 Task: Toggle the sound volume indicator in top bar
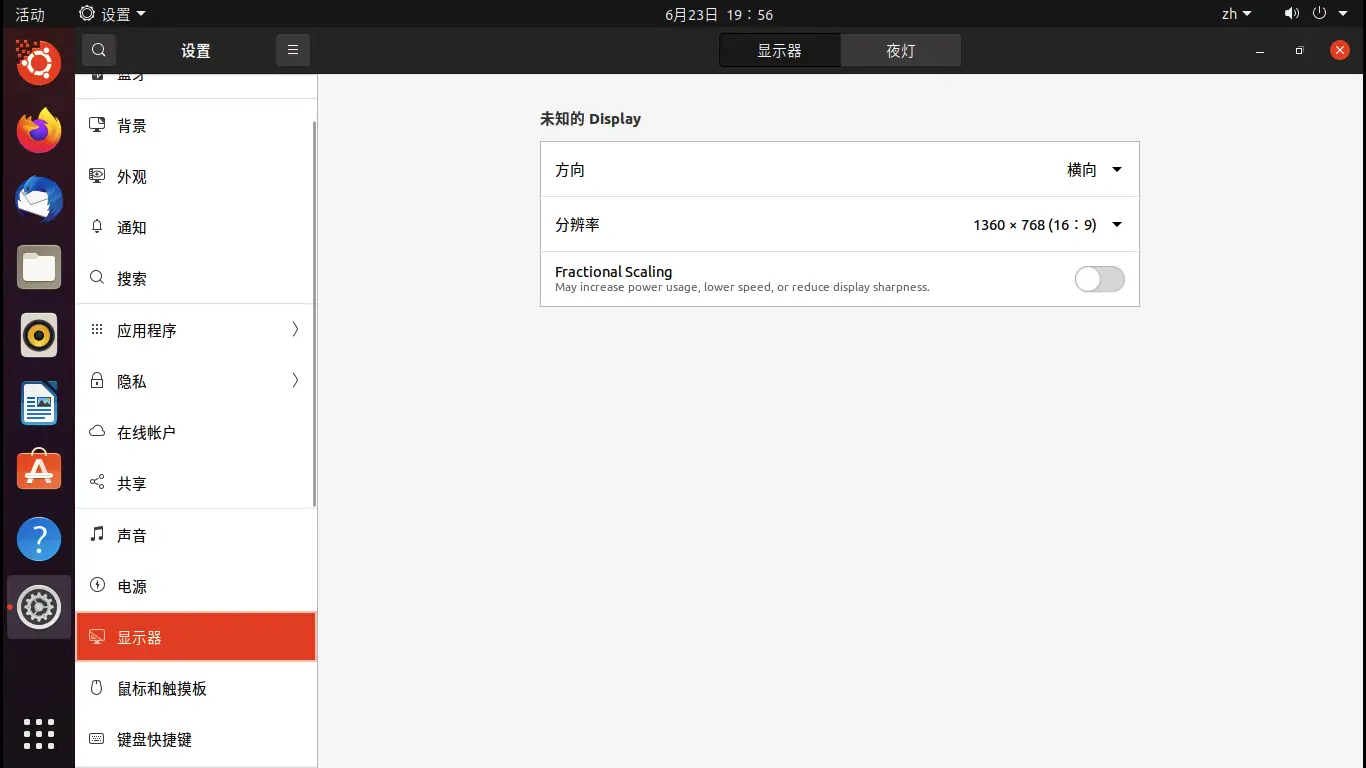(x=1291, y=14)
